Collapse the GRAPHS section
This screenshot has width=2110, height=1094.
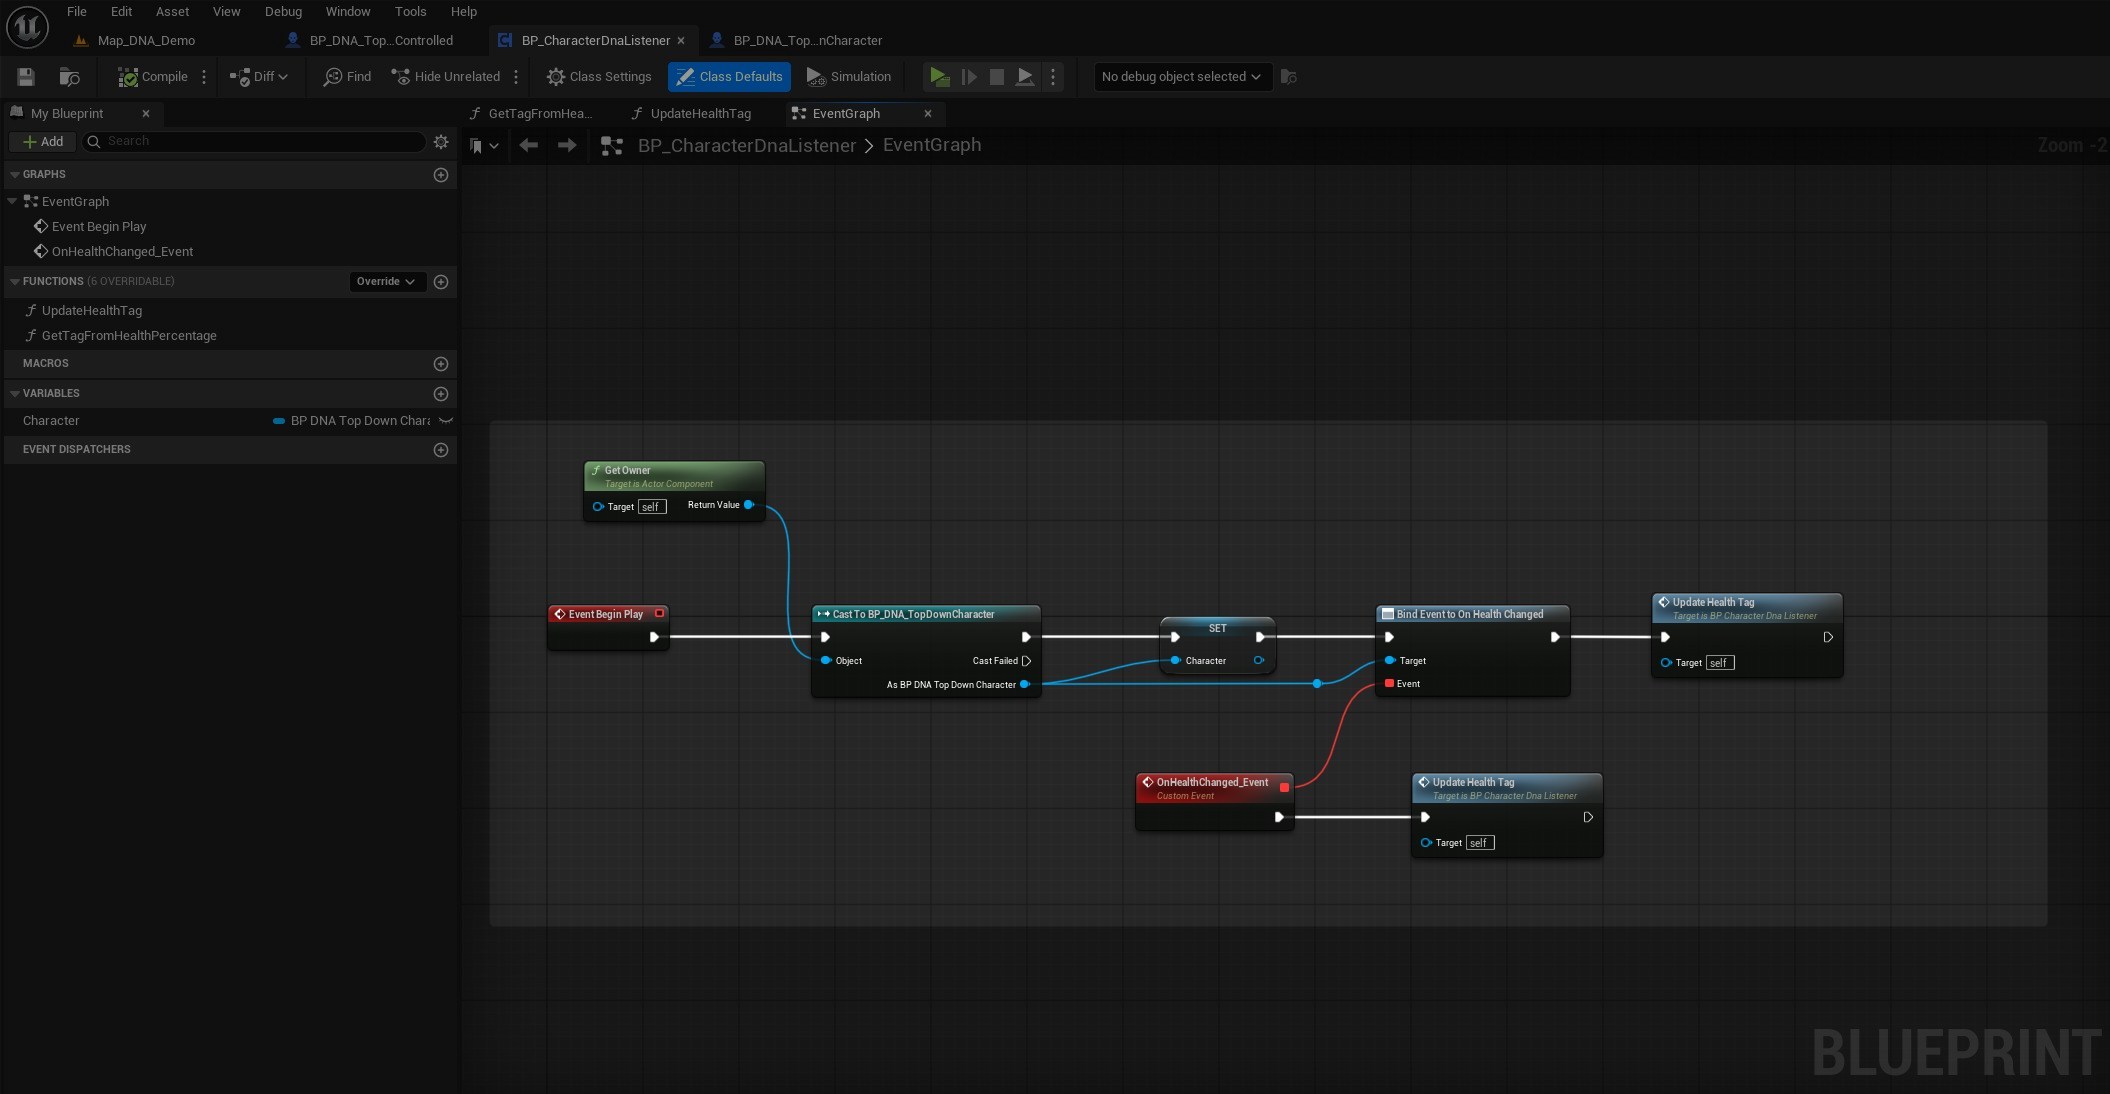(15, 175)
